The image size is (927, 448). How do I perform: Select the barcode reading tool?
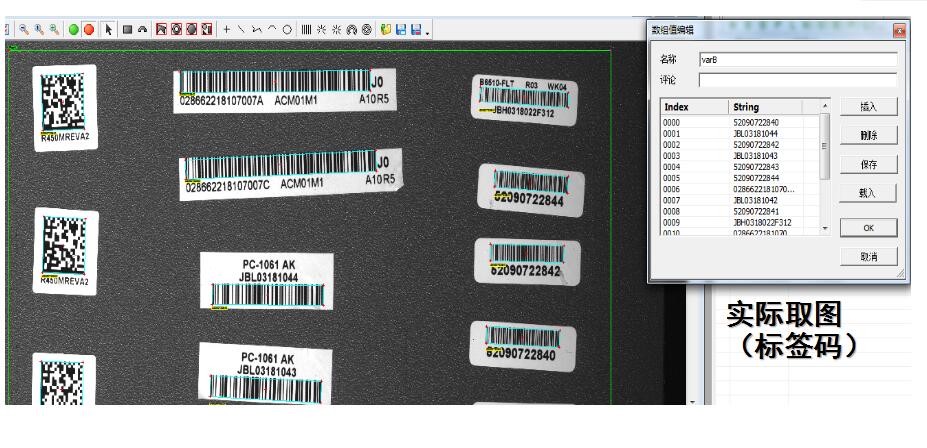(x=306, y=29)
